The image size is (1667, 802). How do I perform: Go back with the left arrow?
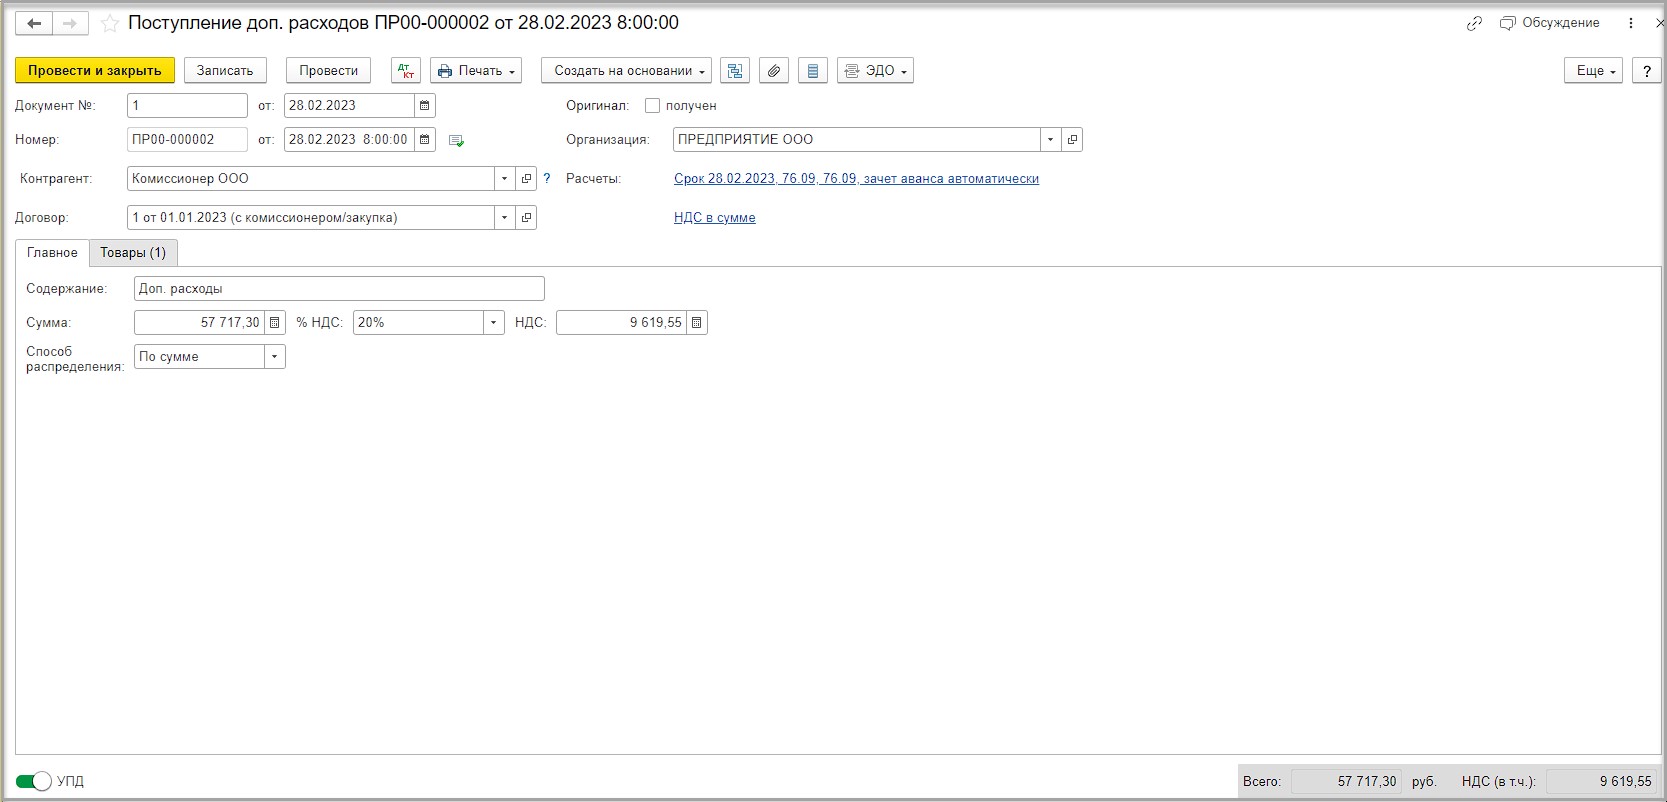tap(33, 23)
